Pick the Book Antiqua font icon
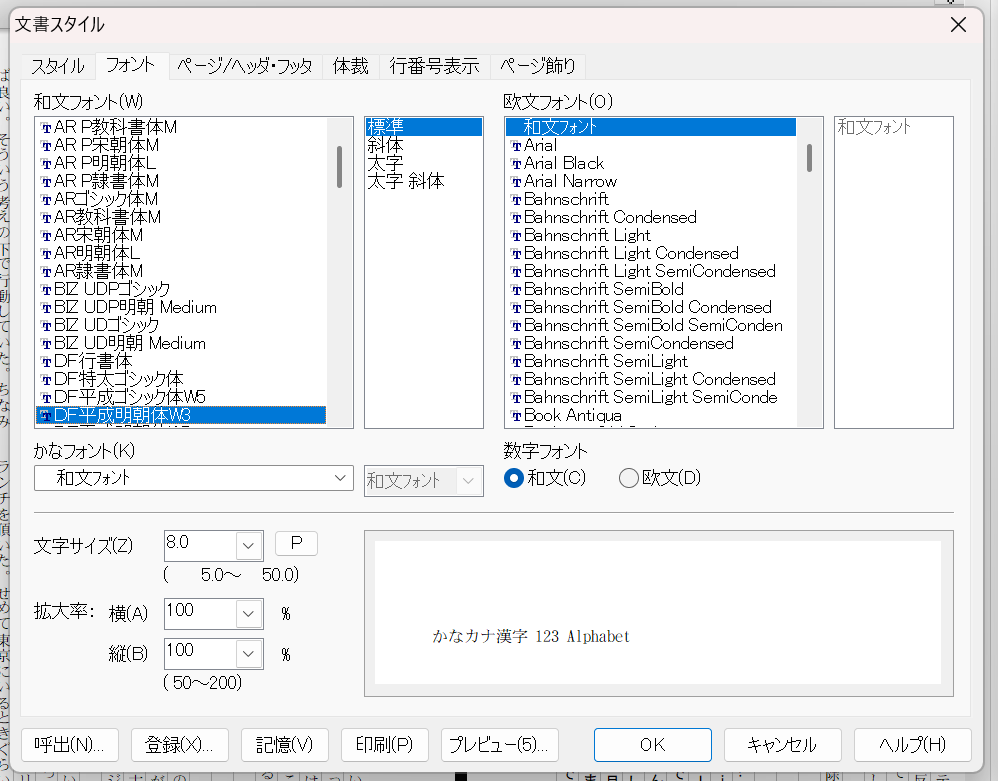Image resolution: width=998 pixels, height=781 pixels. pos(516,415)
